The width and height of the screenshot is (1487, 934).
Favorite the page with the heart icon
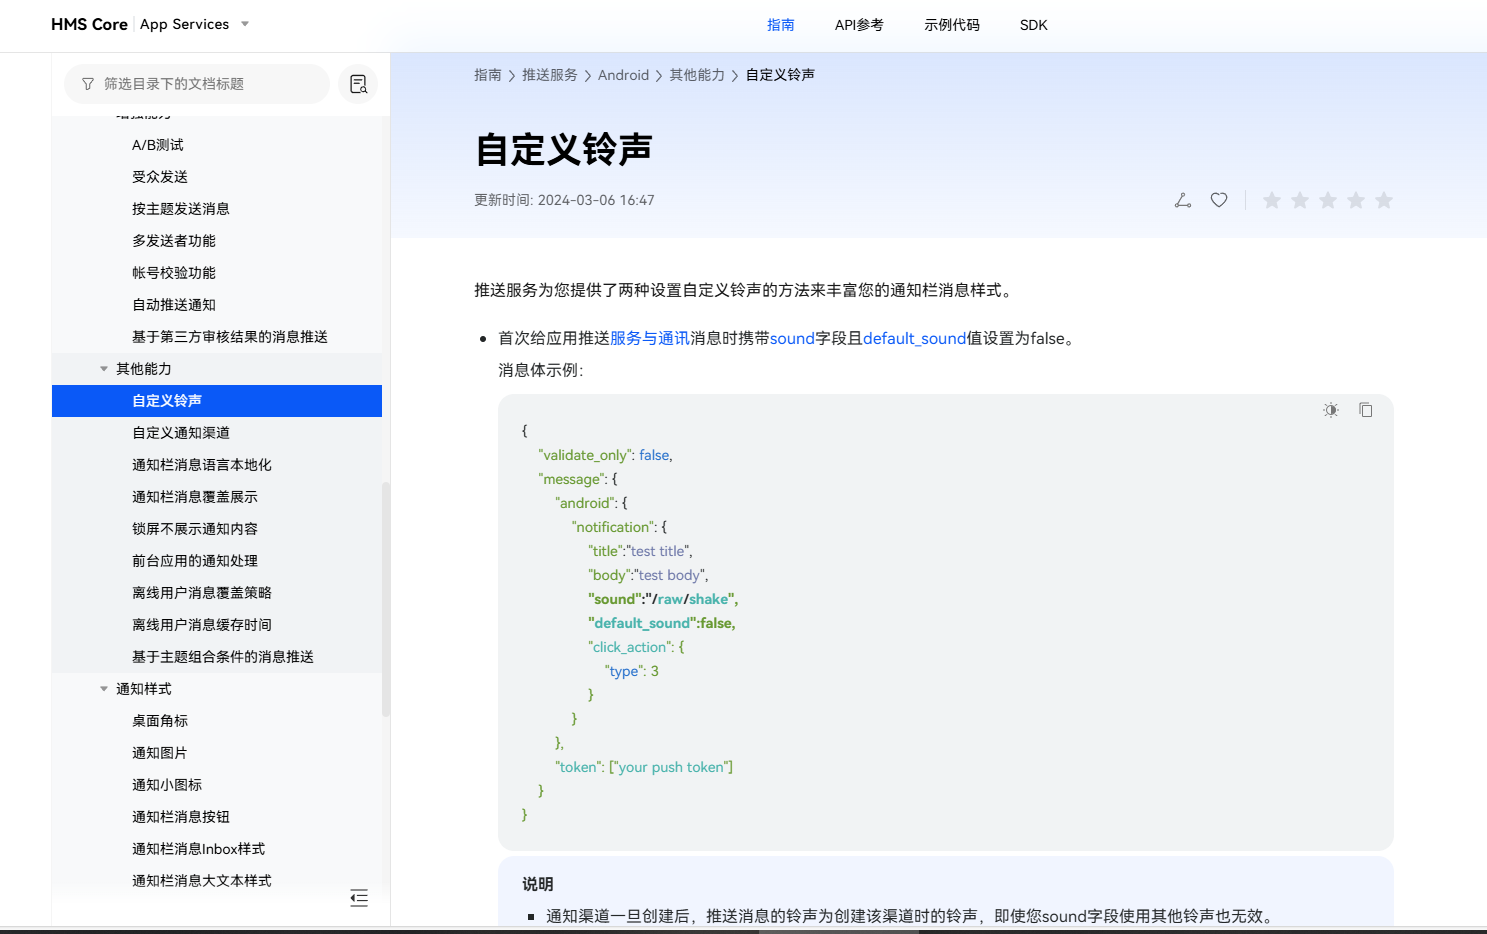pyautogui.click(x=1219, y=200)
